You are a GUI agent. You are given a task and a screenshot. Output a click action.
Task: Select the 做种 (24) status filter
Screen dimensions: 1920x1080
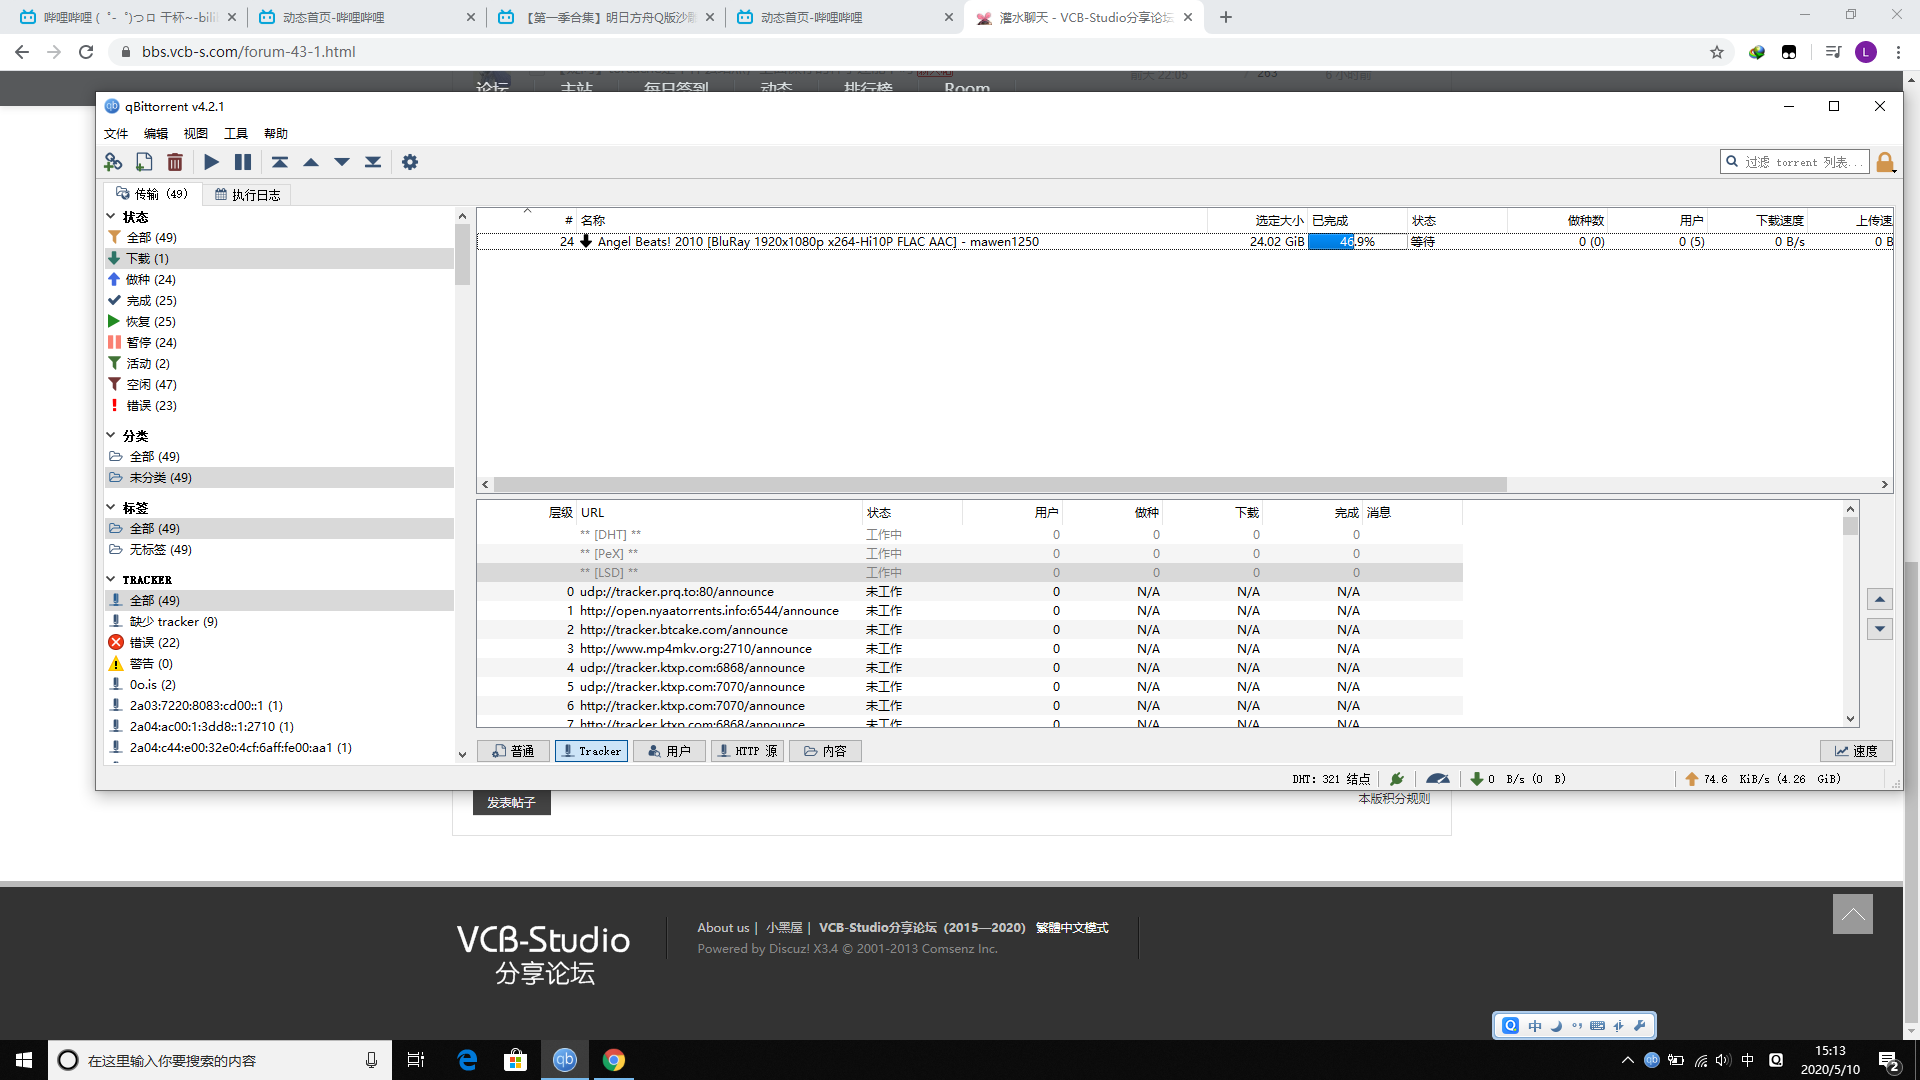tap(279, 279)
